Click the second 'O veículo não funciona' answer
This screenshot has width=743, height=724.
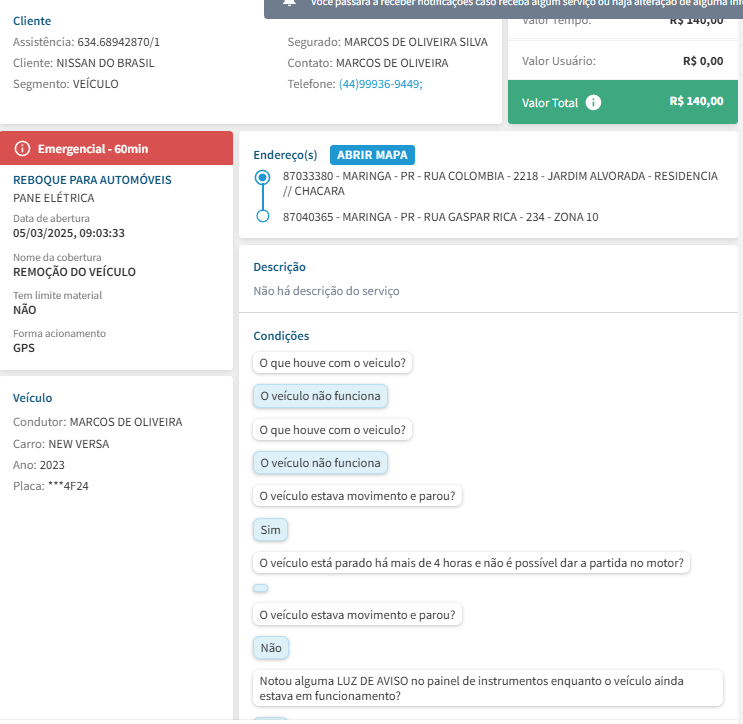point(320,463)
